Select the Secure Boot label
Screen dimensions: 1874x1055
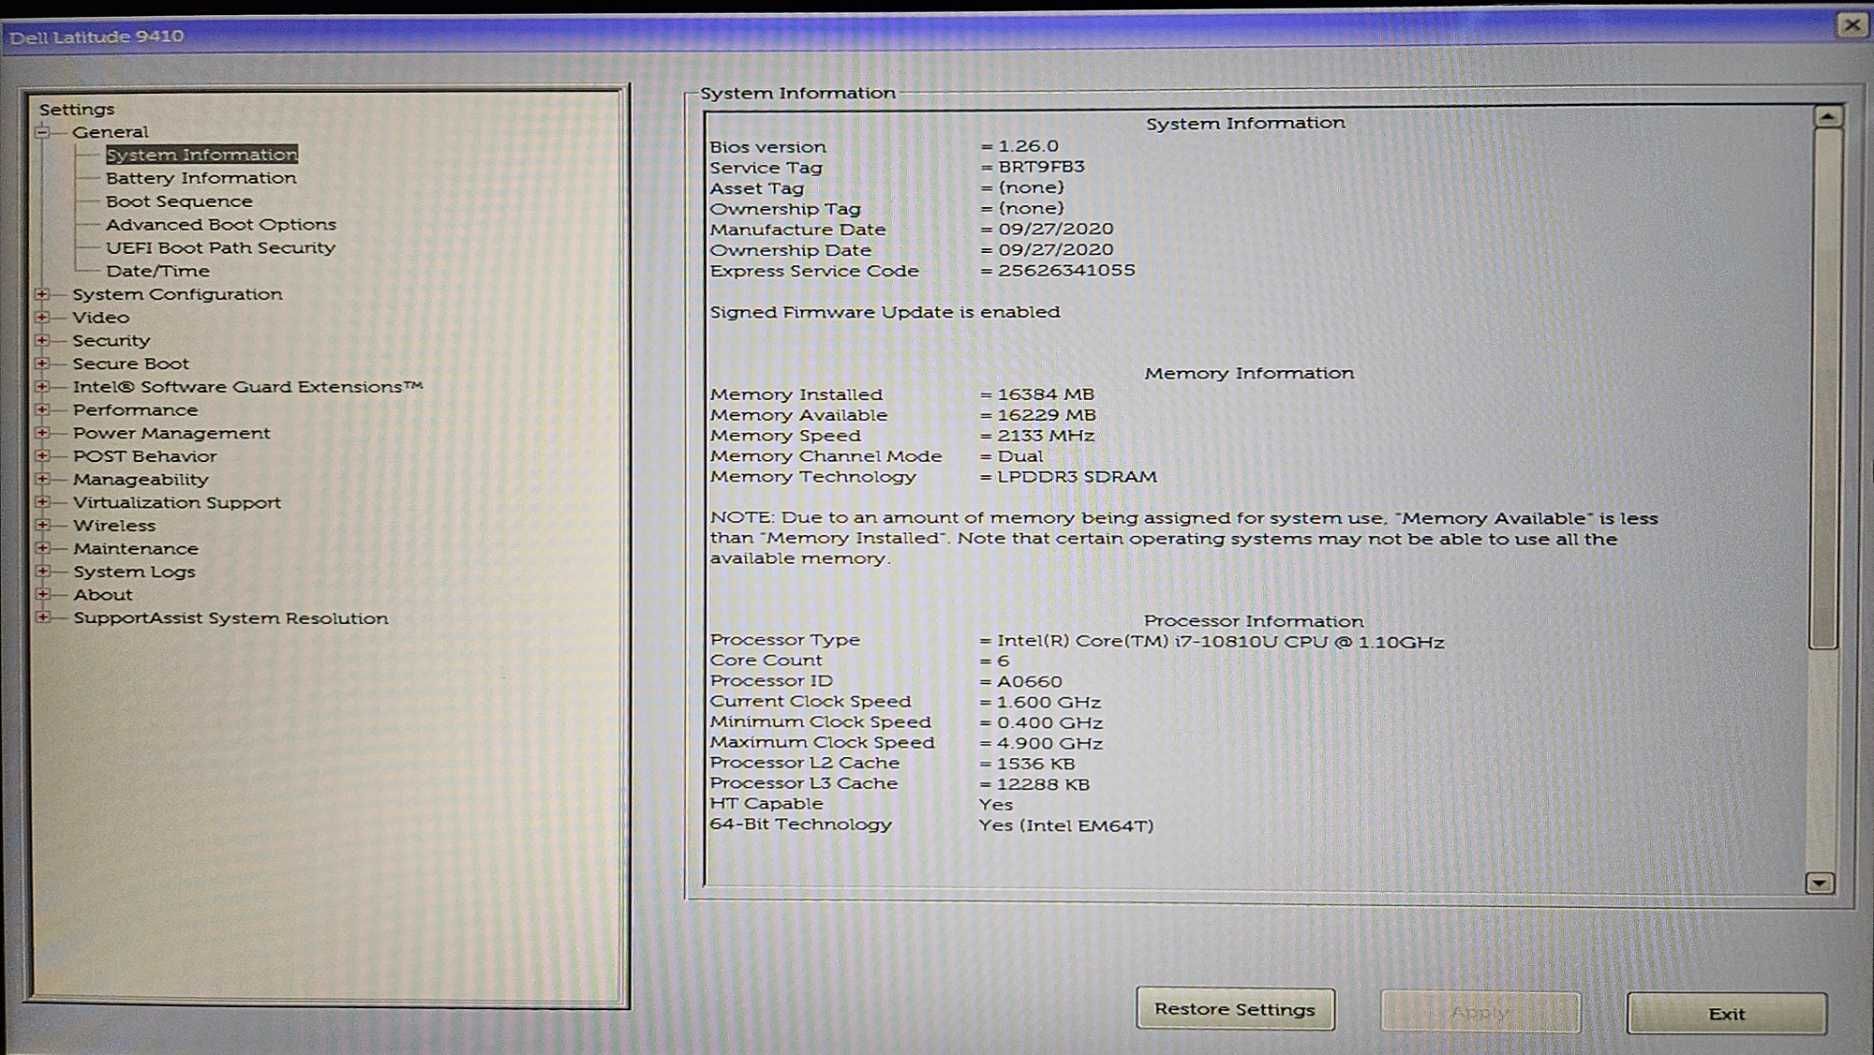130,363
